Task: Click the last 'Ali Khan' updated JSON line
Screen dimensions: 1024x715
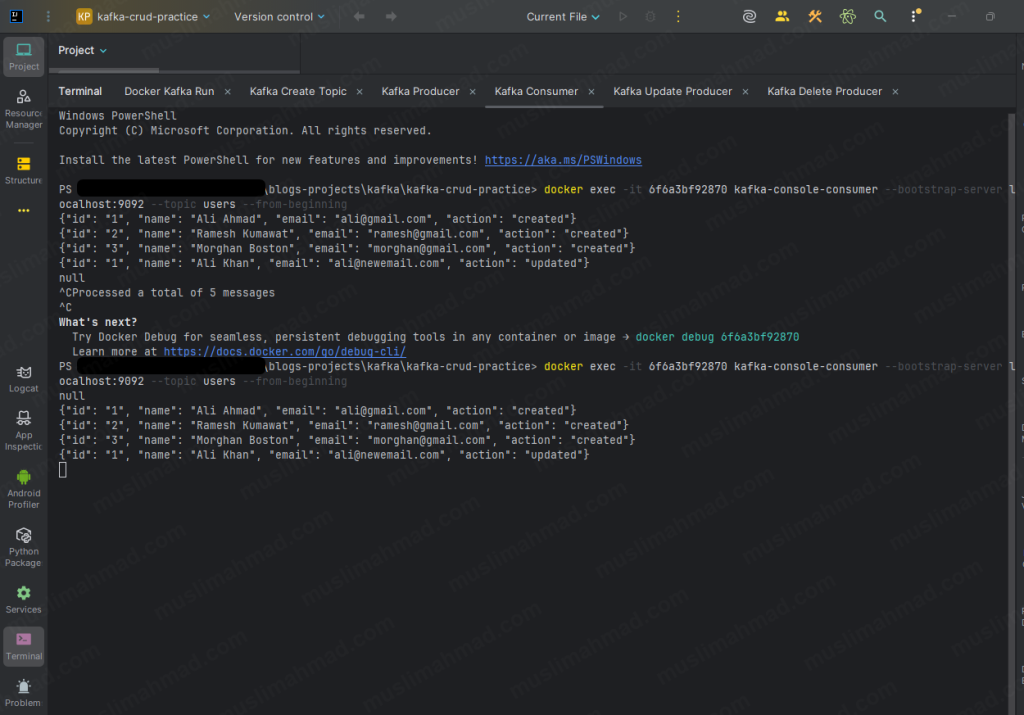Action: tap(324, 455)
